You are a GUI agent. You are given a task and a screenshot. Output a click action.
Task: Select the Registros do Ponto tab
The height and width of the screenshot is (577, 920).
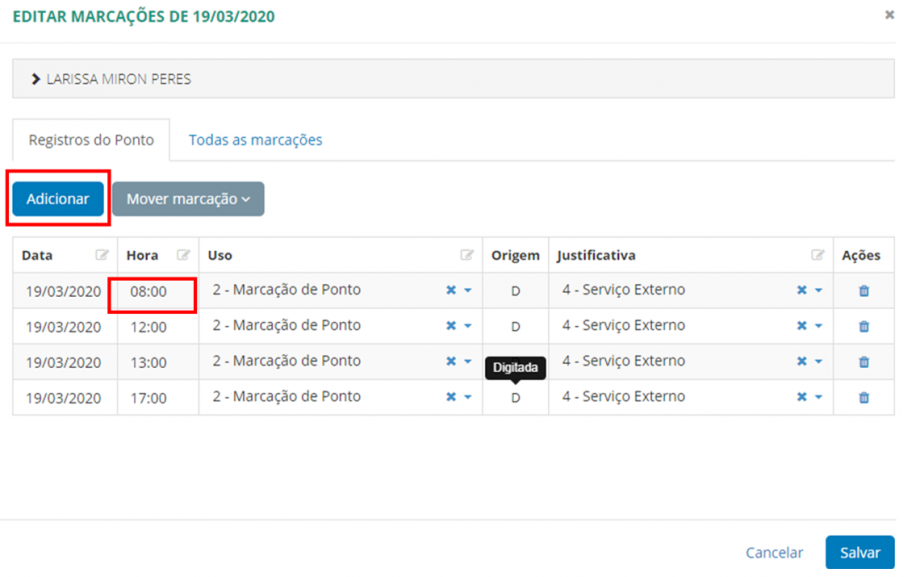pos(91,140)
